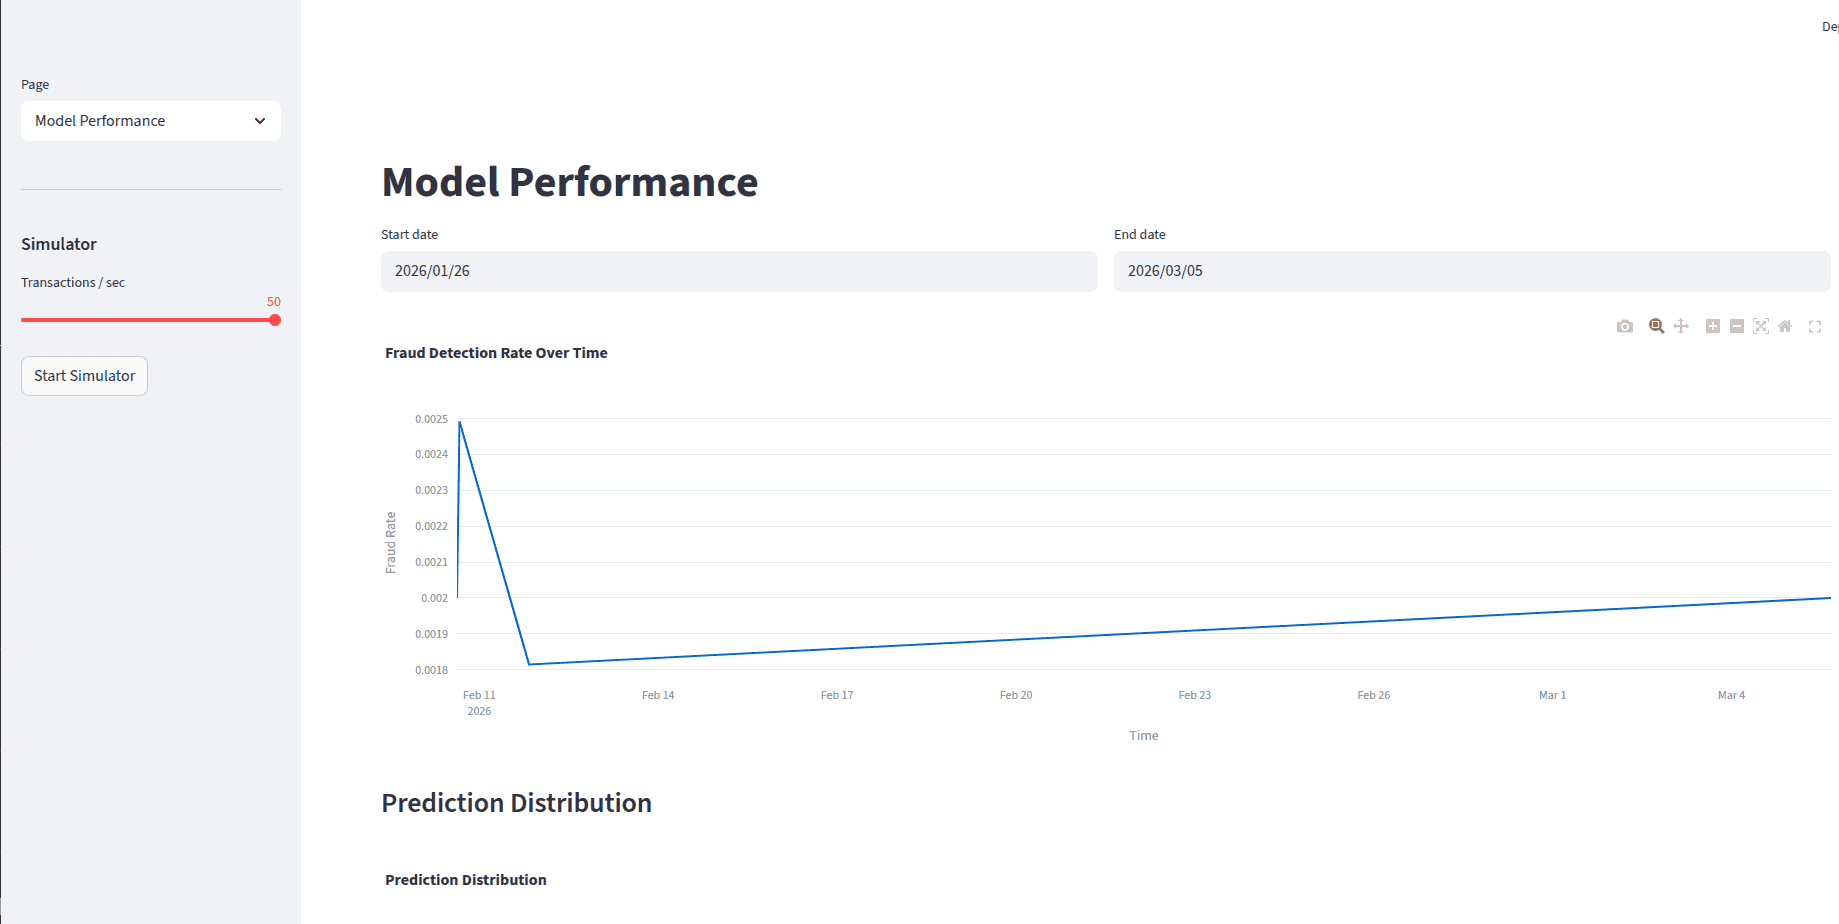Click inside the Fraud Detection chart plot area
The image size is (1839, 924).
pyautogui.click(x=1100, y=550)
